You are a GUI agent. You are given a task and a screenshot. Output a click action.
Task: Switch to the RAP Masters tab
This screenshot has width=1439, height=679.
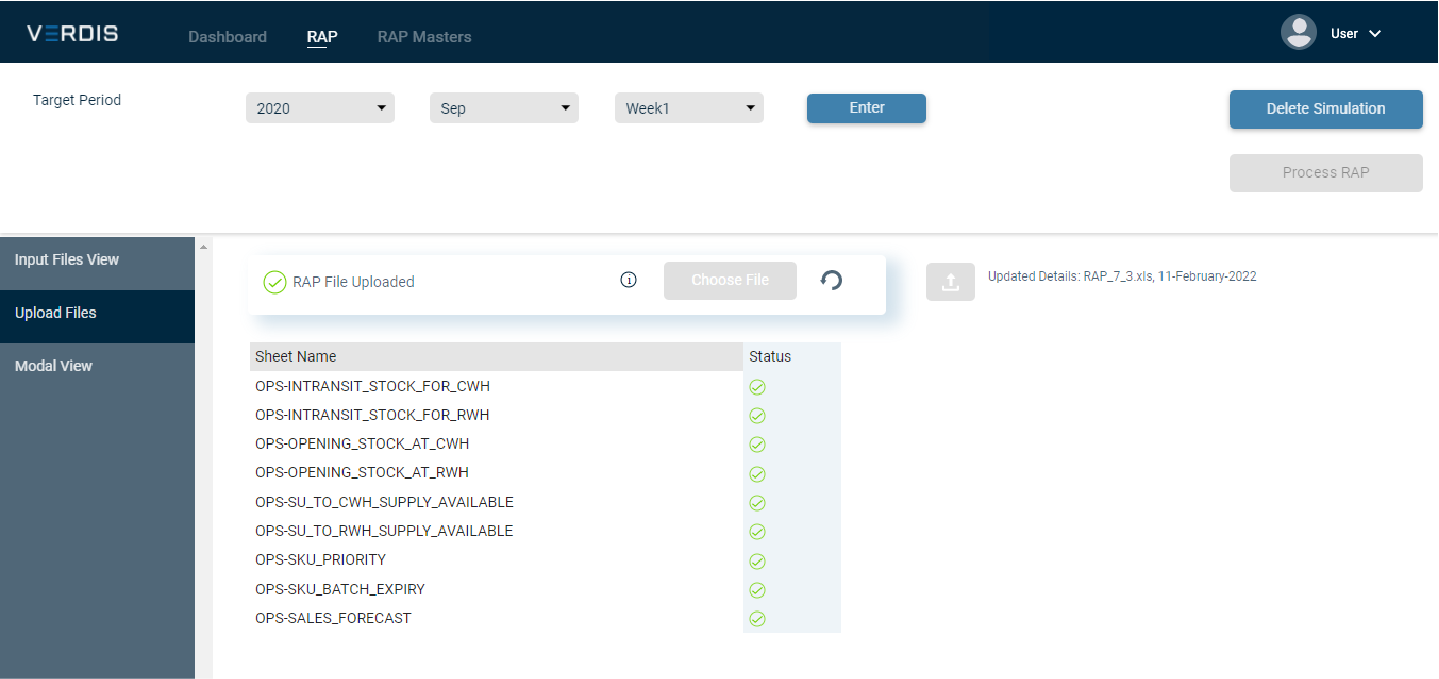coord(424,37)
